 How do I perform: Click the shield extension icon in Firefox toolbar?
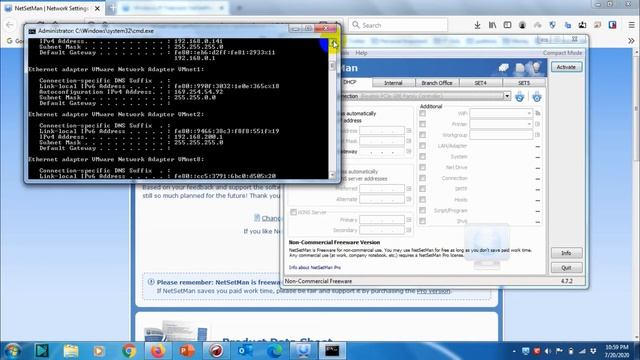(x=552, y=25)
